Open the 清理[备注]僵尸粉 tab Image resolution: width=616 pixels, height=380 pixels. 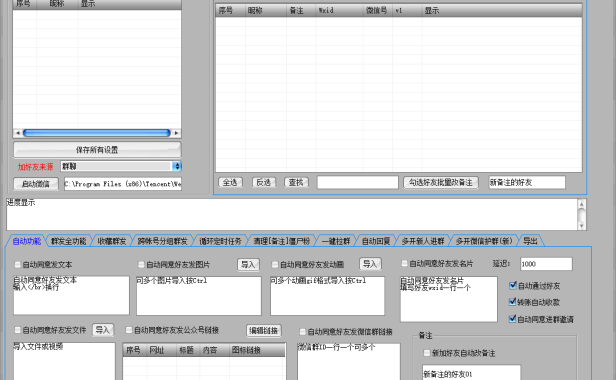[281, 241]
